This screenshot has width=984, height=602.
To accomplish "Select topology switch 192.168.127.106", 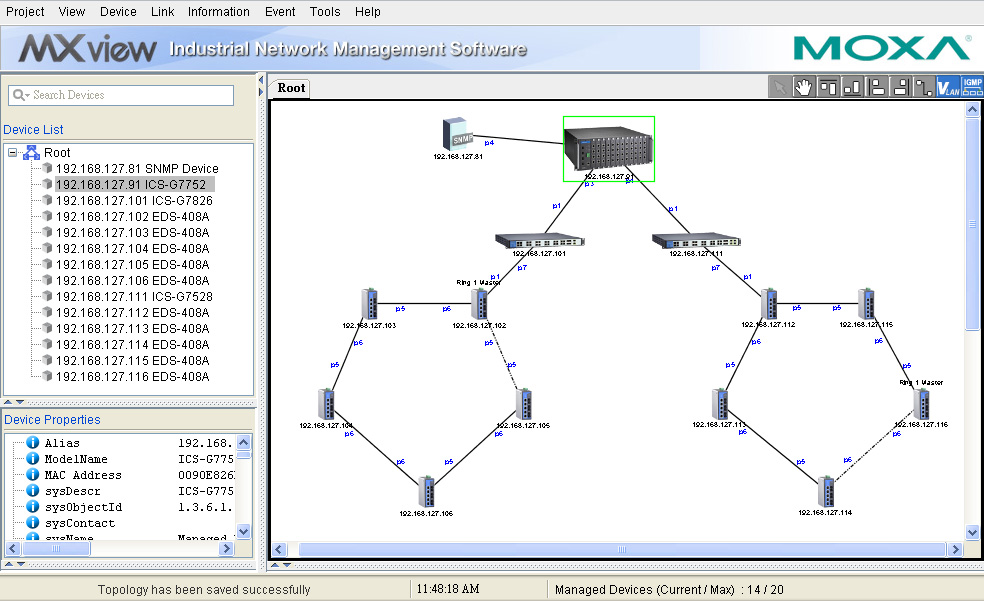I will pos(427,492).
